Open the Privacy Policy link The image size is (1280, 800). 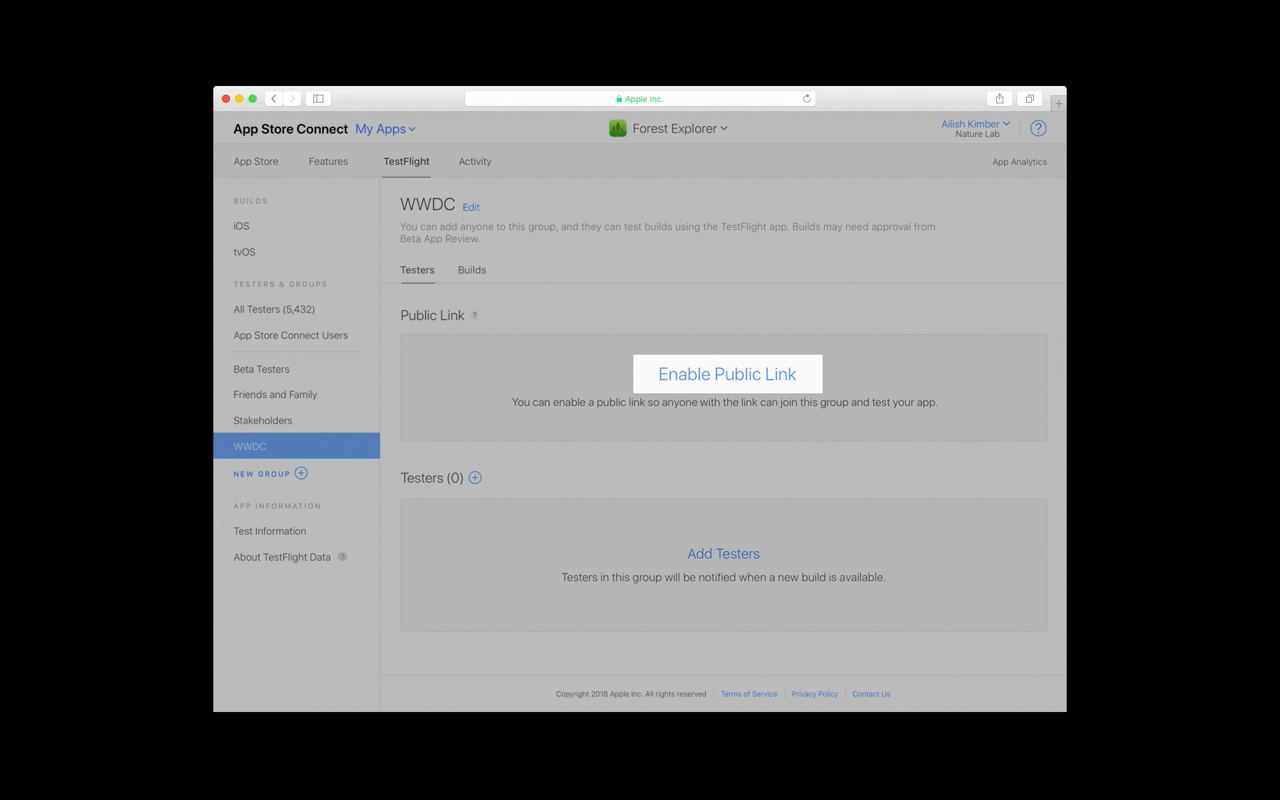click(815, 694)
